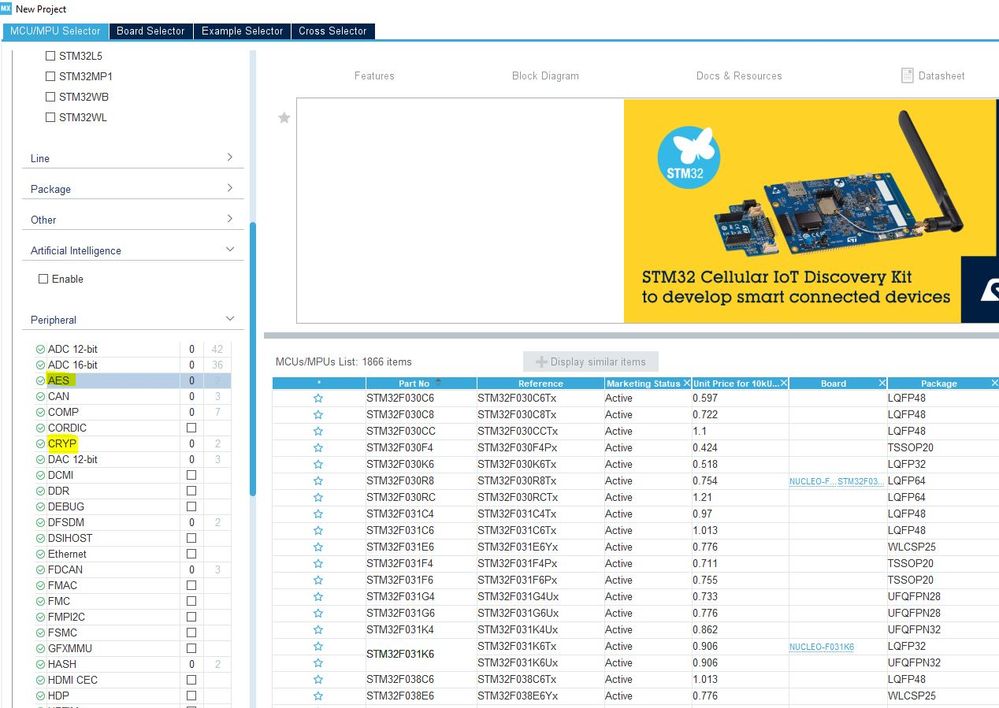Switch to the MCU/MPU Selector tab
The width and height of the screenshot is (999, 708).
pos(55,31)
